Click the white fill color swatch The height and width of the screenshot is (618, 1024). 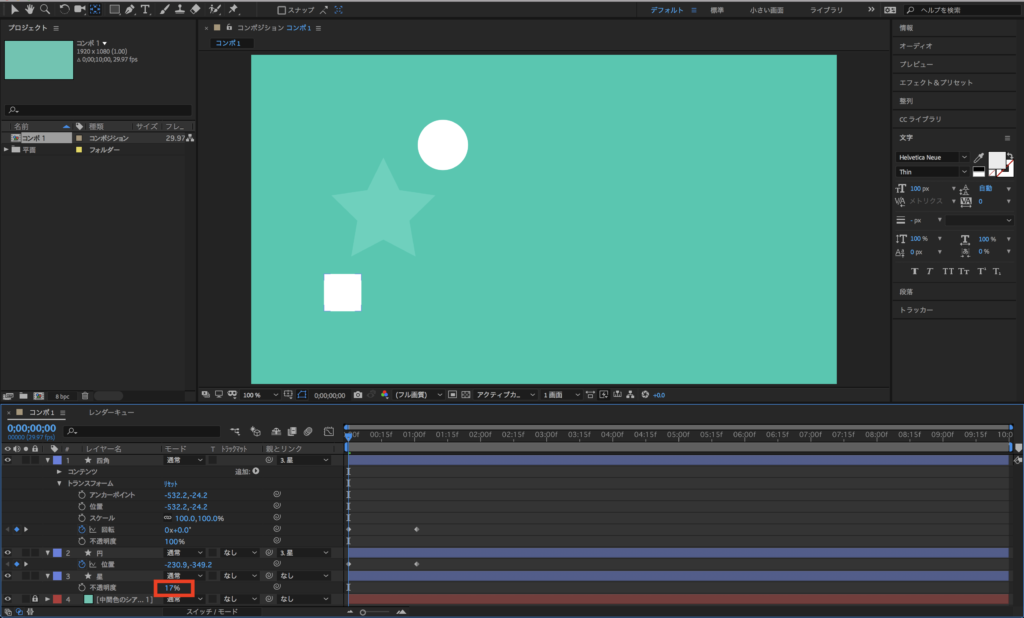click(996, 160)
